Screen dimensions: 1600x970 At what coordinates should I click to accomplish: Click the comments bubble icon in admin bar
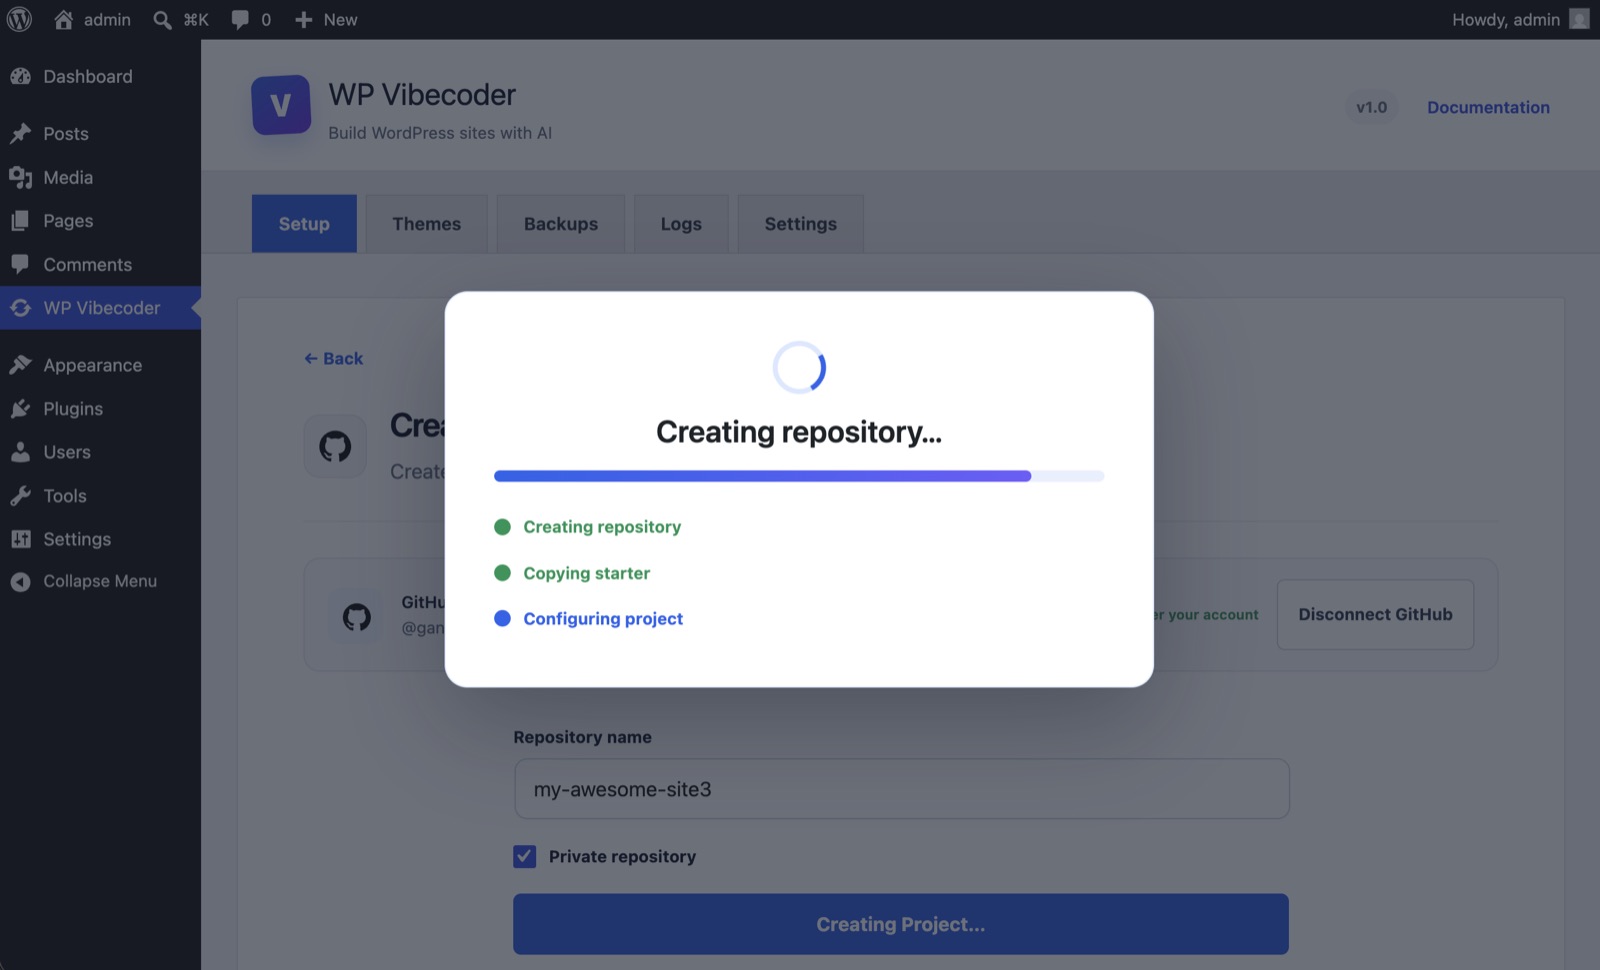click(x=240, y=20)
